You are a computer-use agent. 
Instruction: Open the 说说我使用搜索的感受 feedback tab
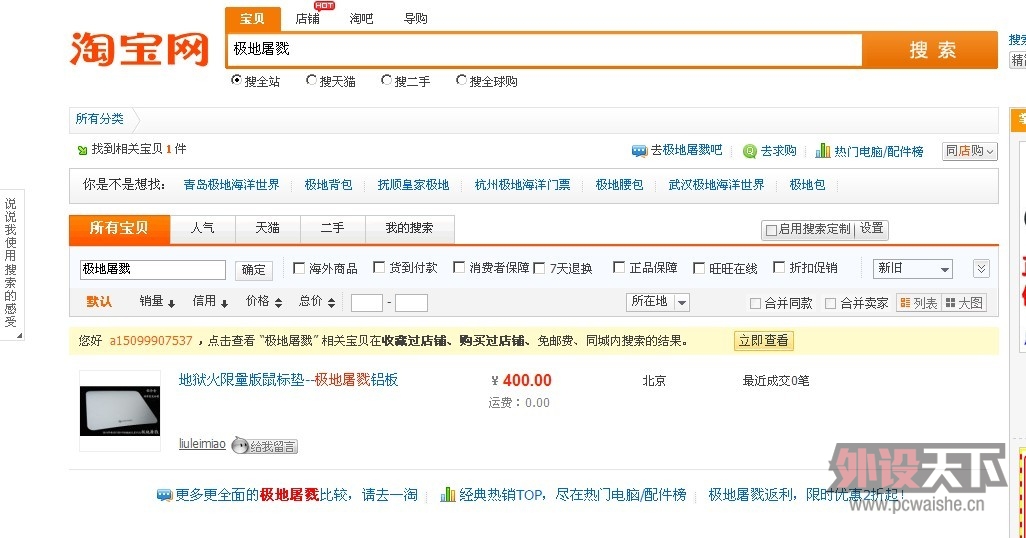point(11,264)
